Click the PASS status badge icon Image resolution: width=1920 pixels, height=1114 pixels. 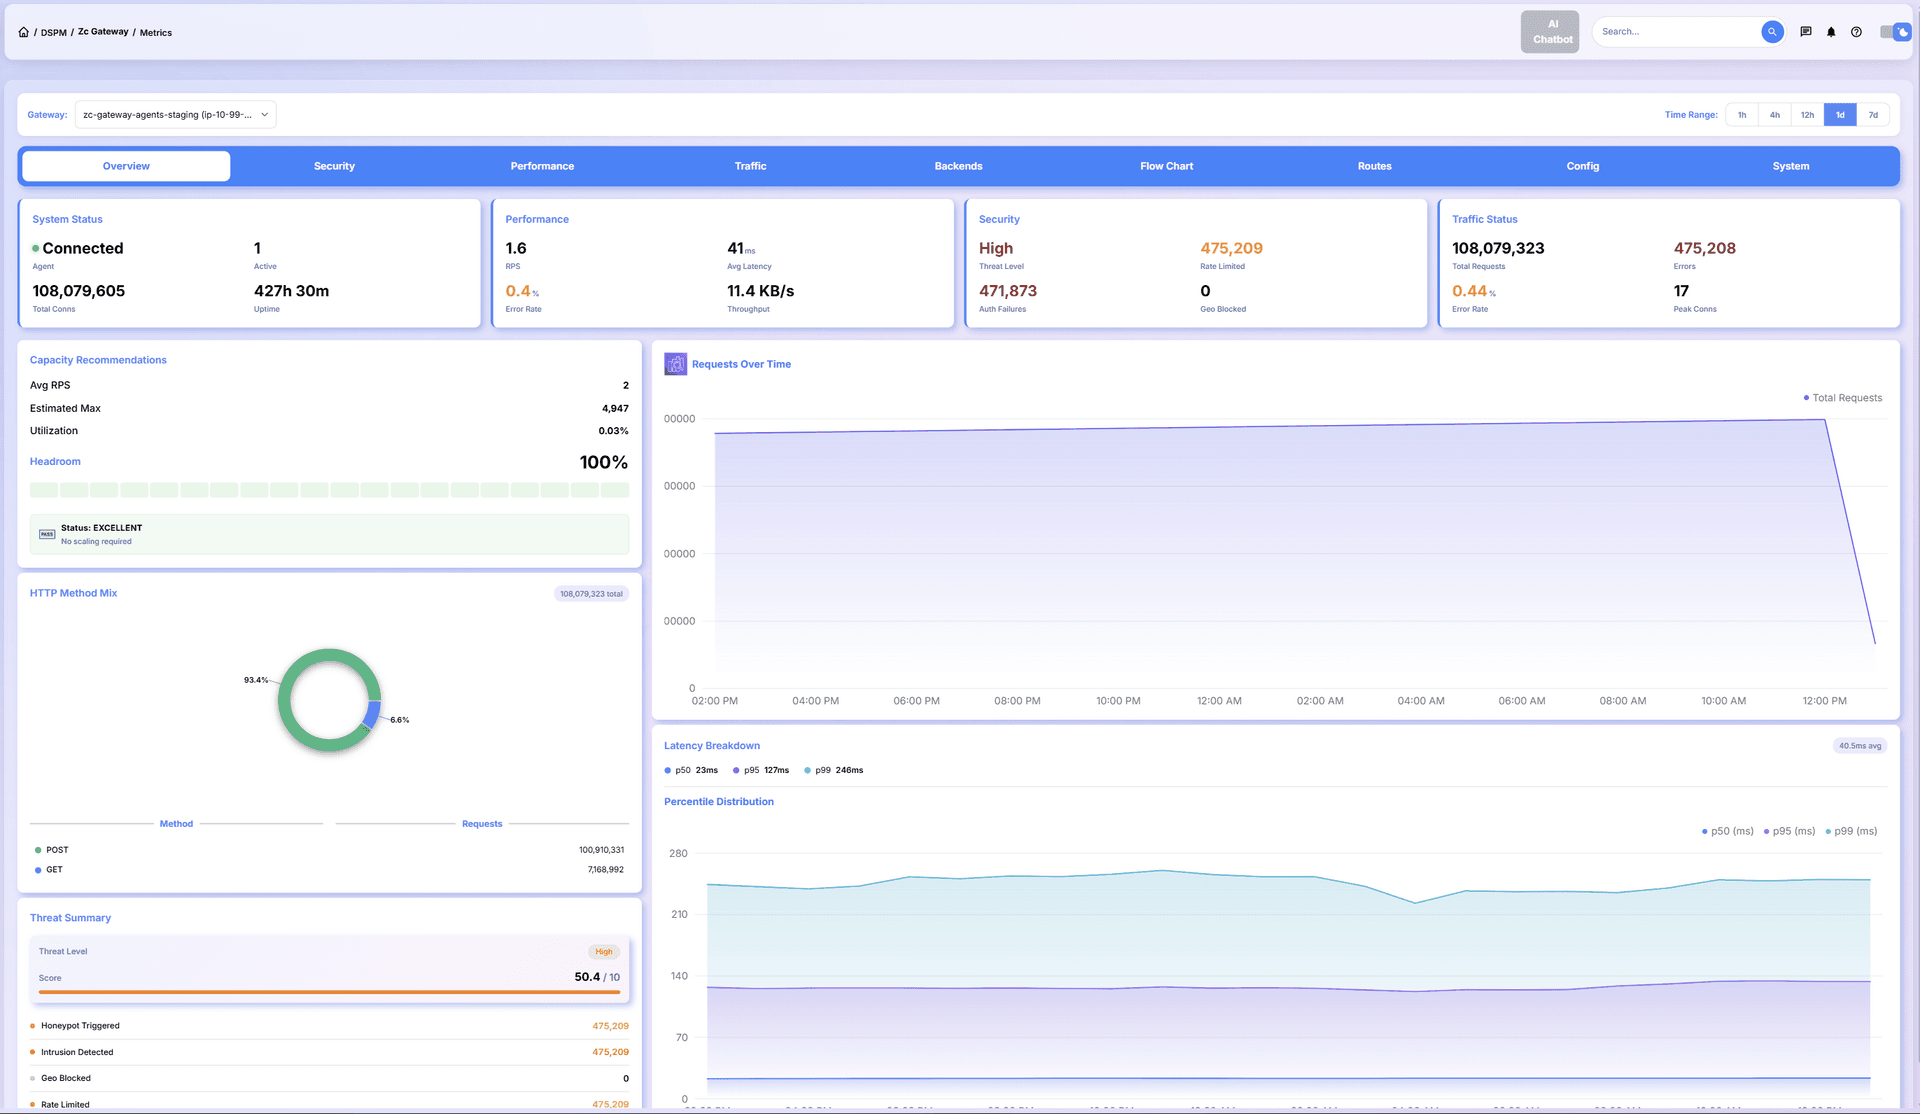47,534
